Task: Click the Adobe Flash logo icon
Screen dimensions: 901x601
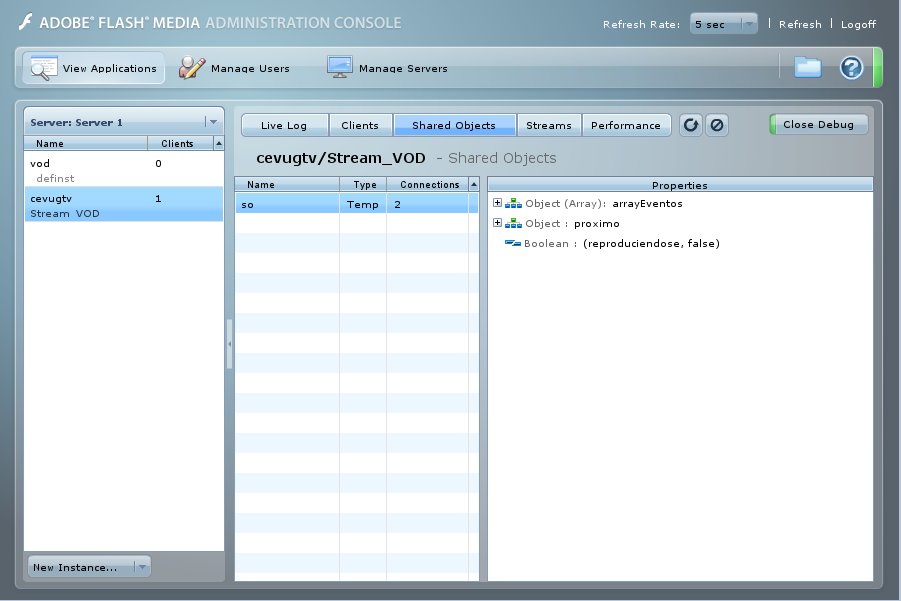Action: [x=25, y=22]
